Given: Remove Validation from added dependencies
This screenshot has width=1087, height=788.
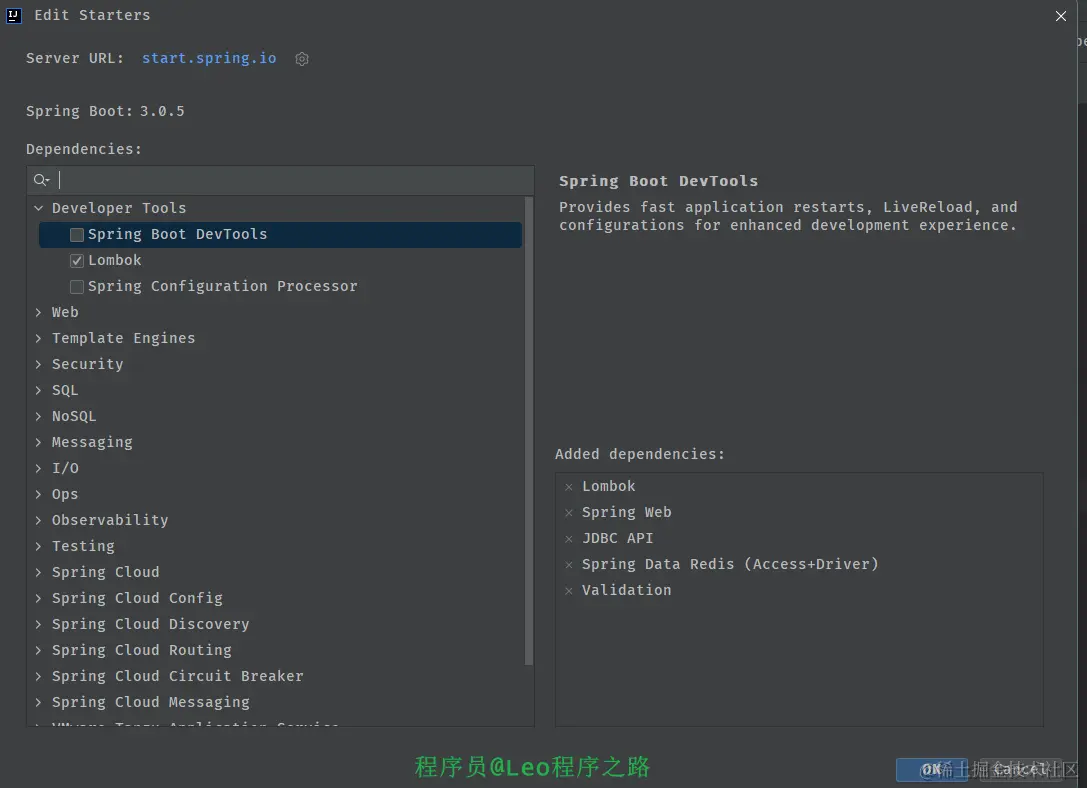Looking at the screenshot, I should coord(568,591).
